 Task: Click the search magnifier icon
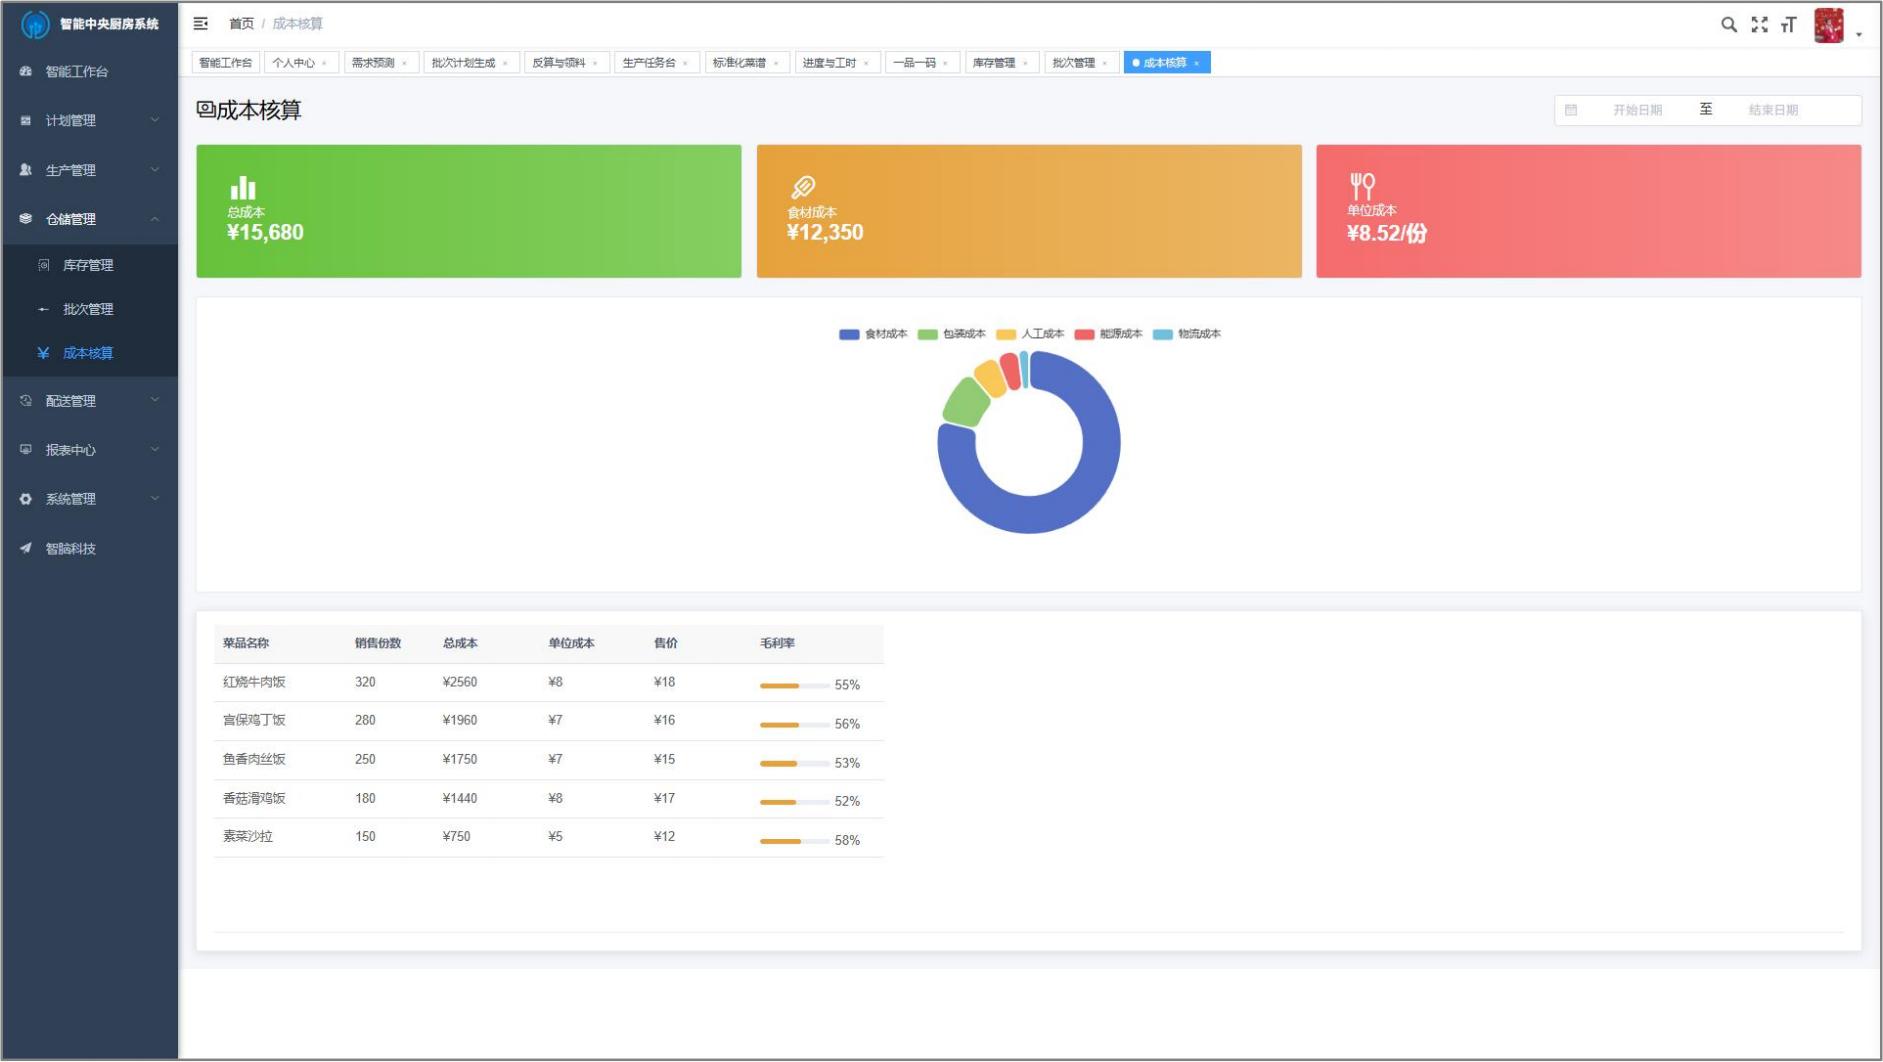(x=1728, y=25)
